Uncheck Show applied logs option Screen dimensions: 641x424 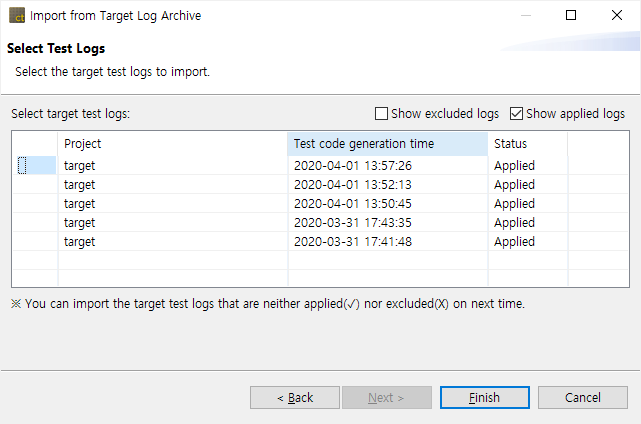click(517, 114)
